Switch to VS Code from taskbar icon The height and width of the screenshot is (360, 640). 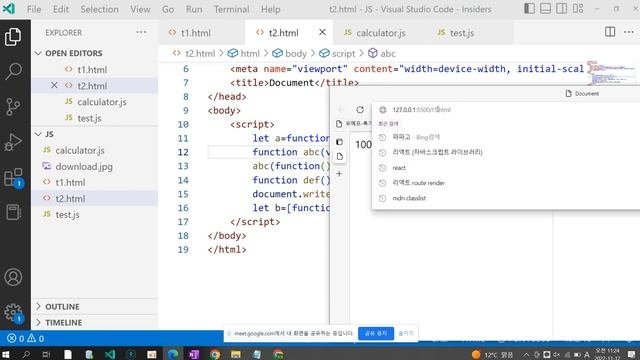[110, 354]
